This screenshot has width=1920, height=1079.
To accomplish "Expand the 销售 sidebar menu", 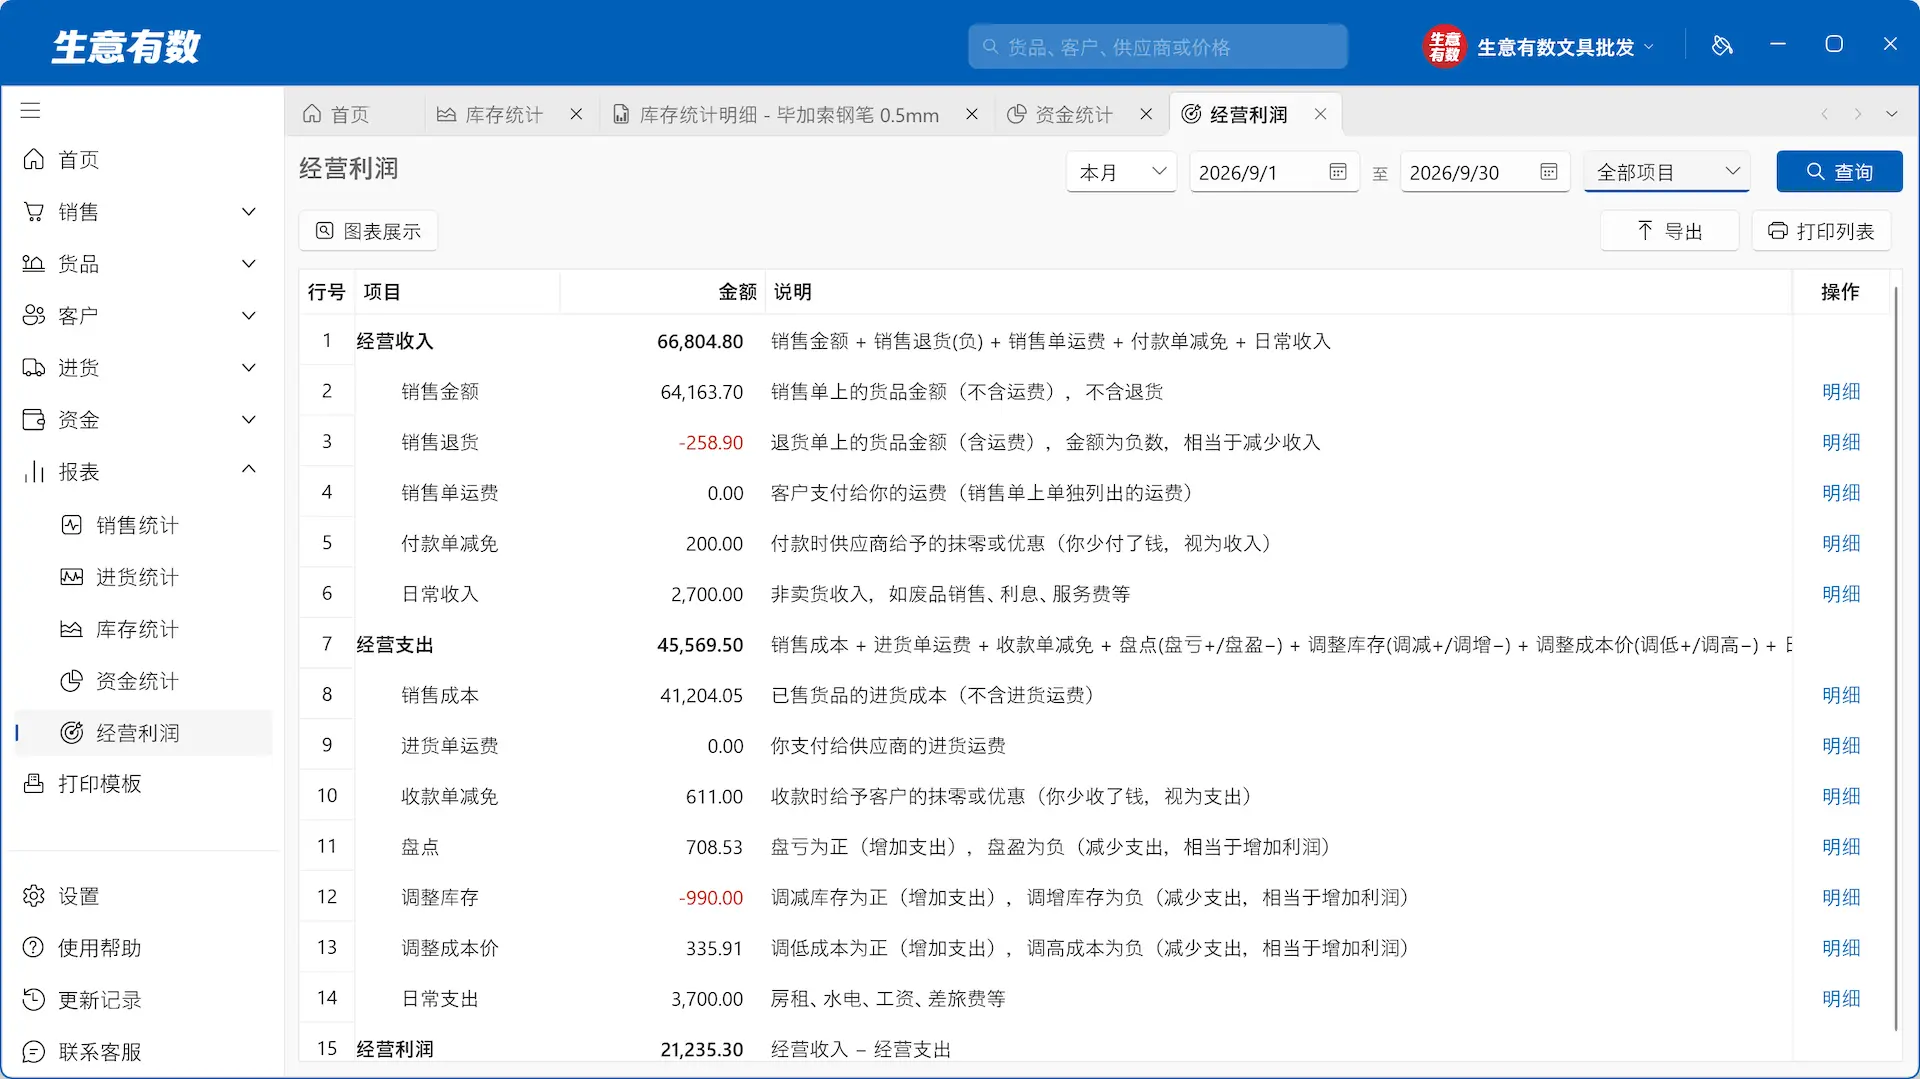I will pos(249,212).
